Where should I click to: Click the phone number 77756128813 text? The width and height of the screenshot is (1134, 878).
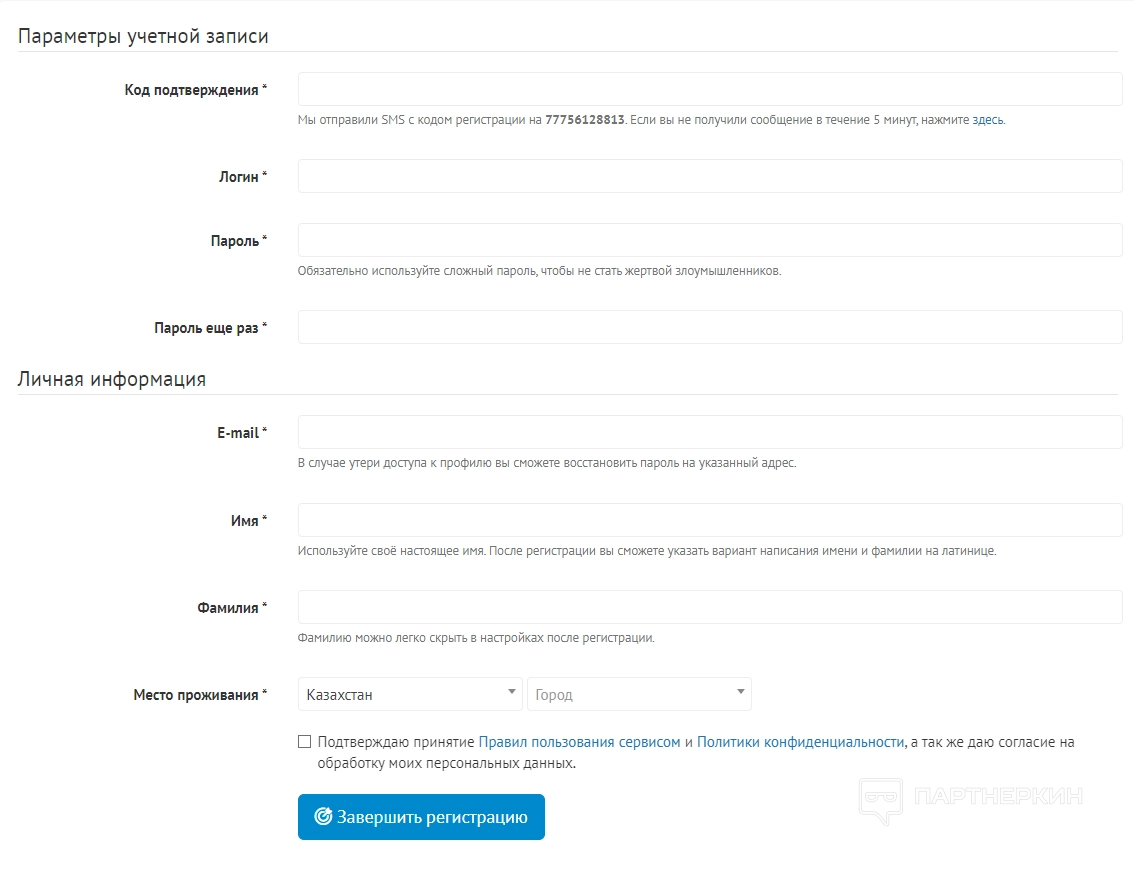(584, 120)
